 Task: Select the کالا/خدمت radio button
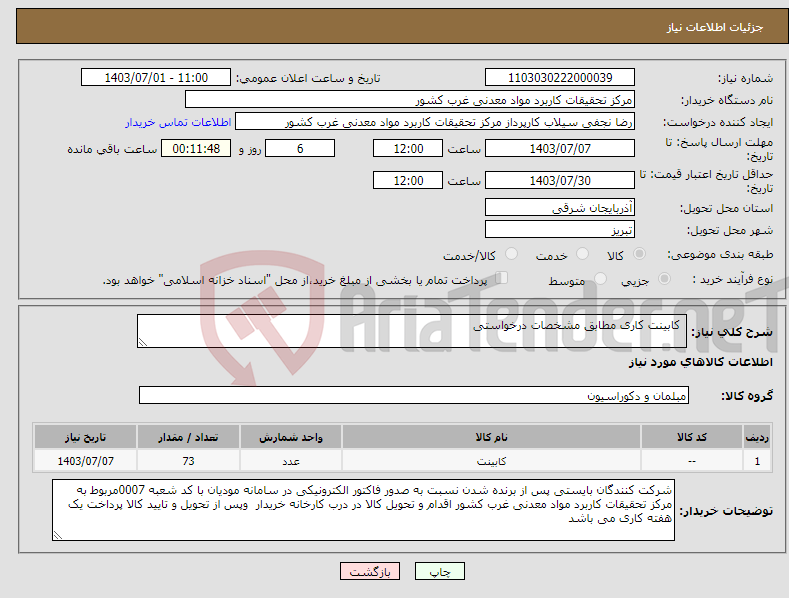point(511,254)
